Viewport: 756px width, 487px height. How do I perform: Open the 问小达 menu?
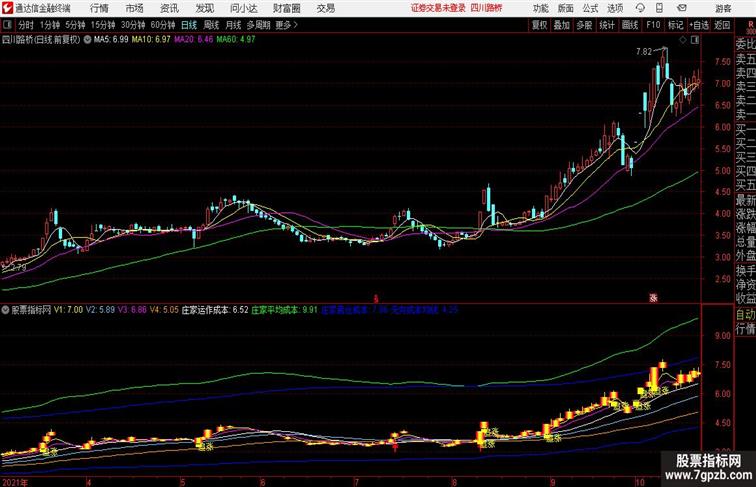tap(243, 8)
